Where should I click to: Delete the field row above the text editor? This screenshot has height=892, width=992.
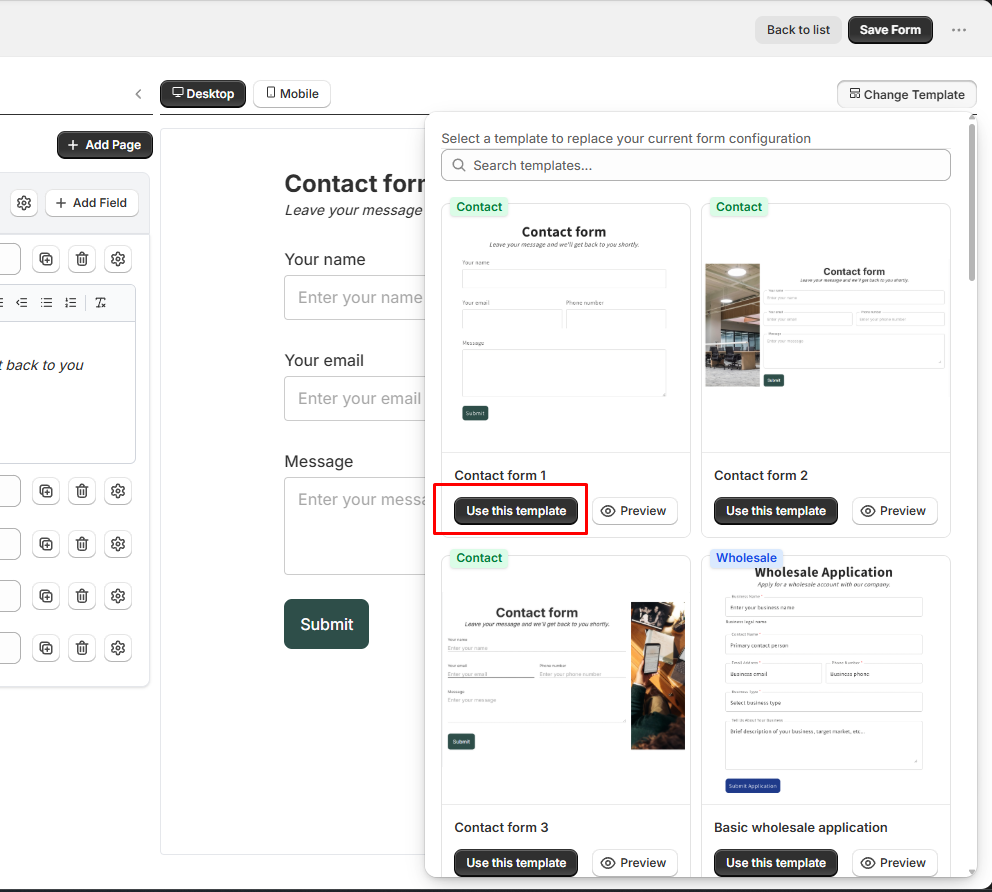click(82, 259)
